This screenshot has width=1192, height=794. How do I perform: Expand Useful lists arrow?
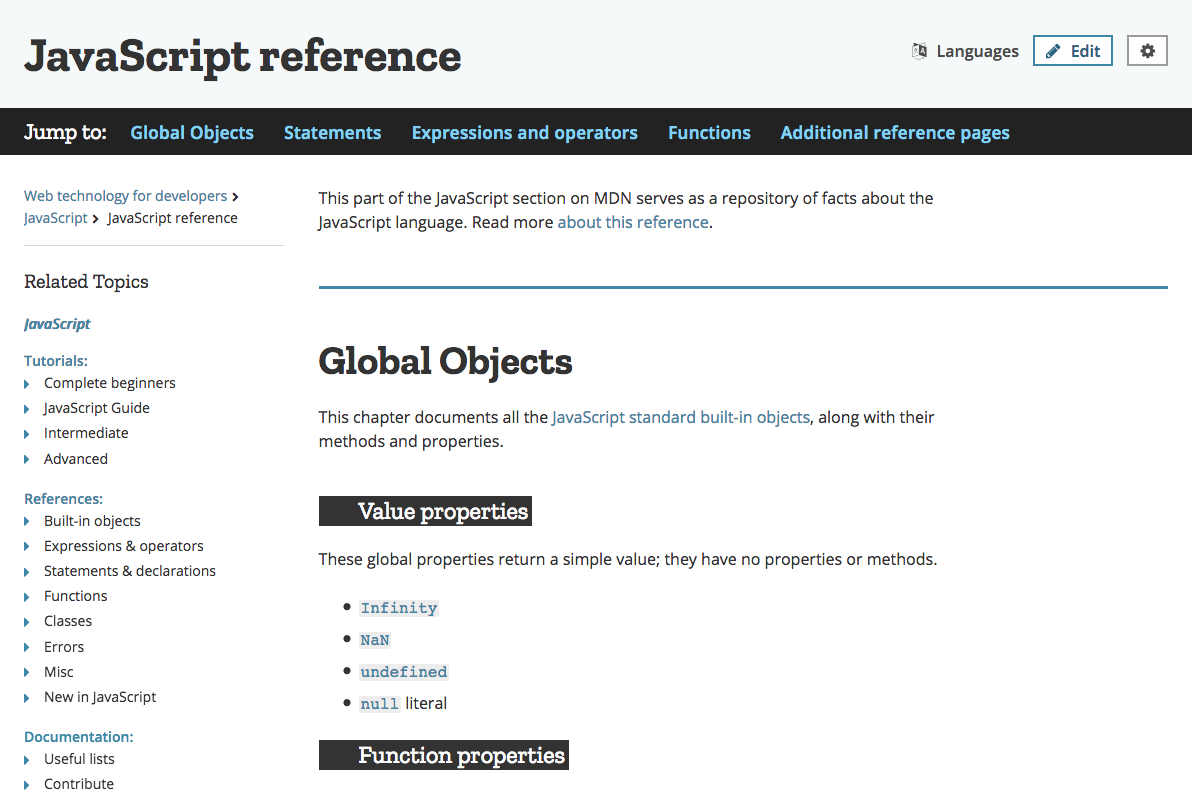pos(27,760)
